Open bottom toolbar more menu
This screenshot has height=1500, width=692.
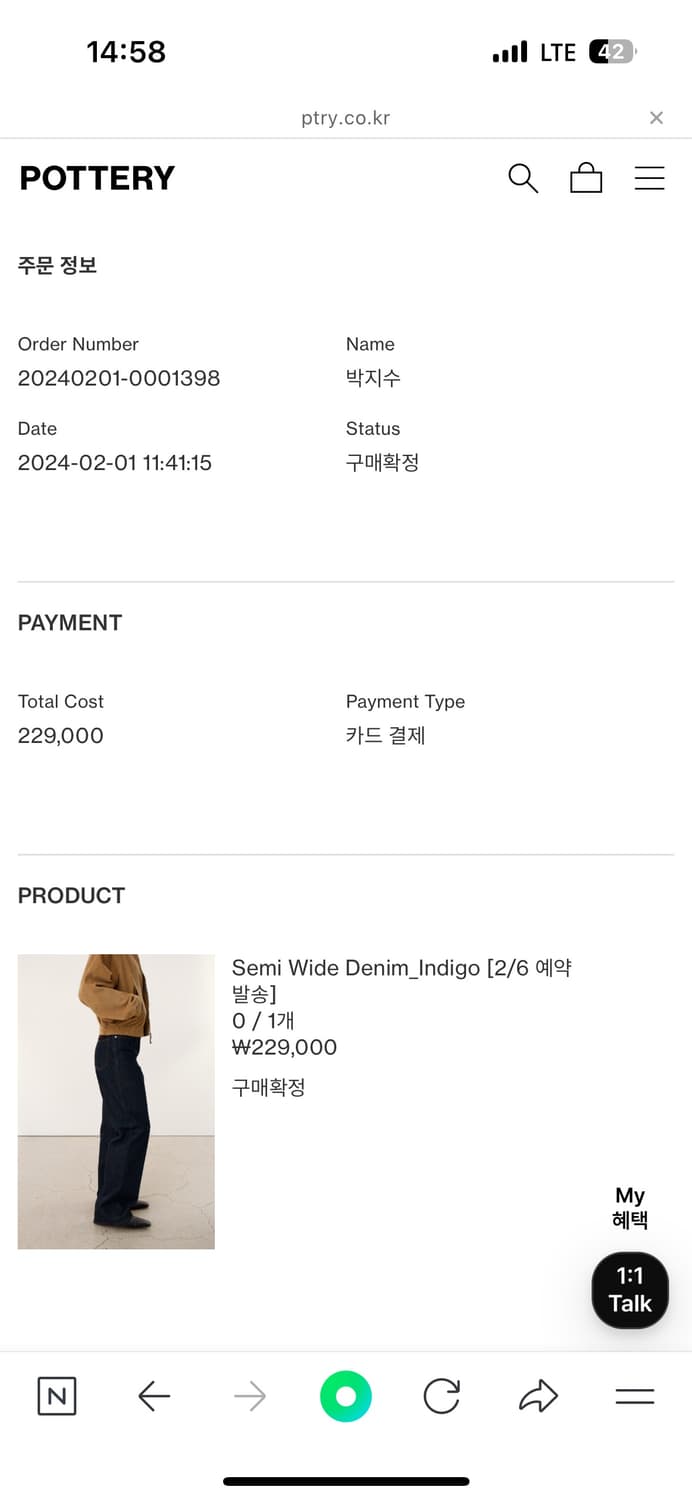point(634,1396)
